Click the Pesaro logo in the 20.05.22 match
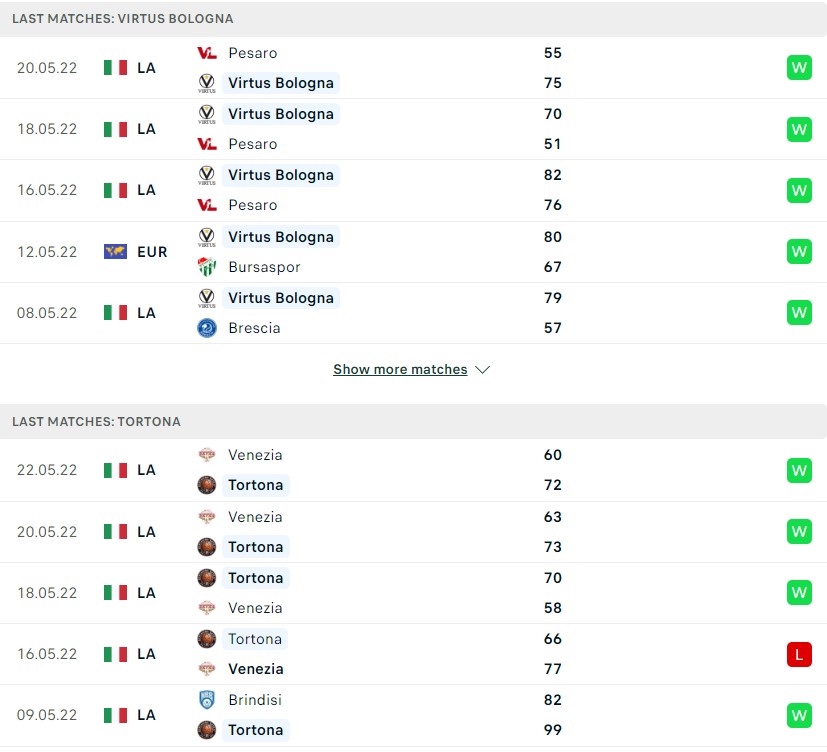 pyautogui.click(x=207, y=53)
